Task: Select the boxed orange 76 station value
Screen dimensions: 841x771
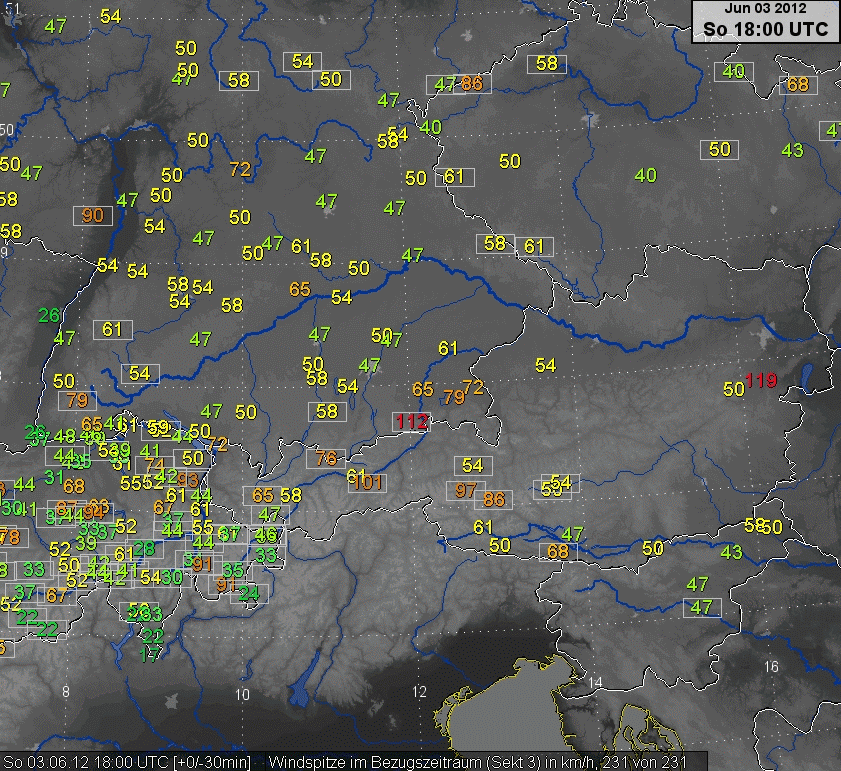Action: pyautogui.click(x=326, y=459)
